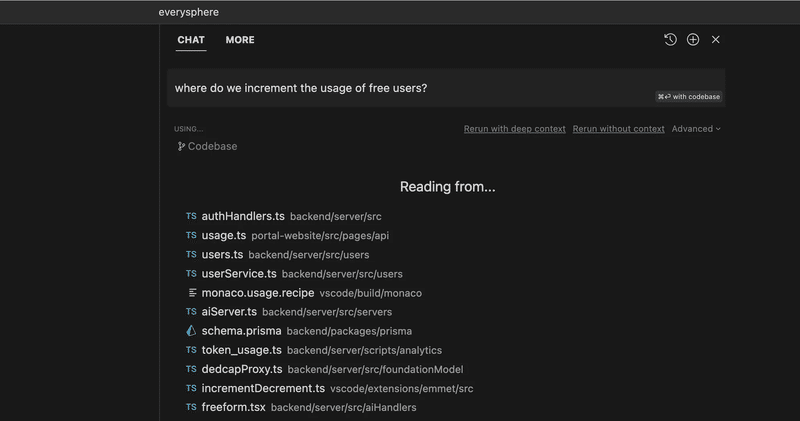Click the USING... label
Viewport: 800px width, 421px height.
pos(188,129)
